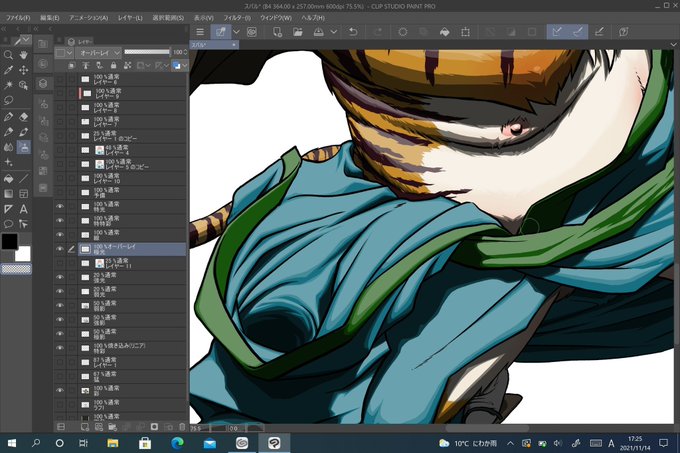Toggle Snap to Grid

(x=599, y=32)
